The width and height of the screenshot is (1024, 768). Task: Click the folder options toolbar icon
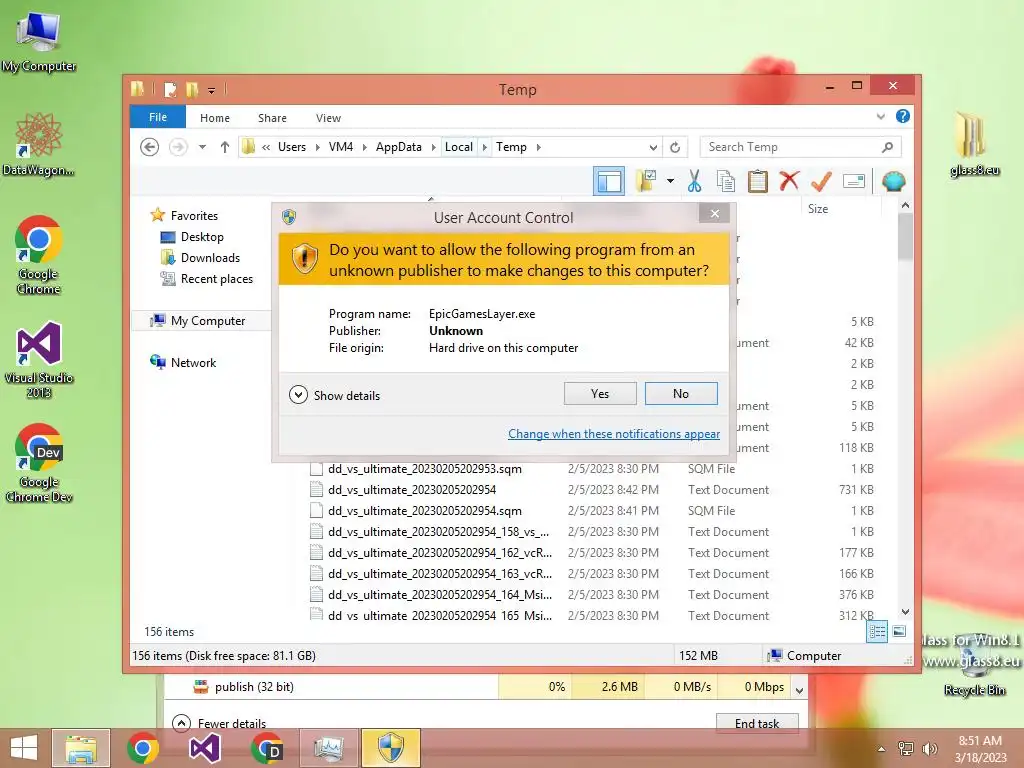(x=647, y=181)
